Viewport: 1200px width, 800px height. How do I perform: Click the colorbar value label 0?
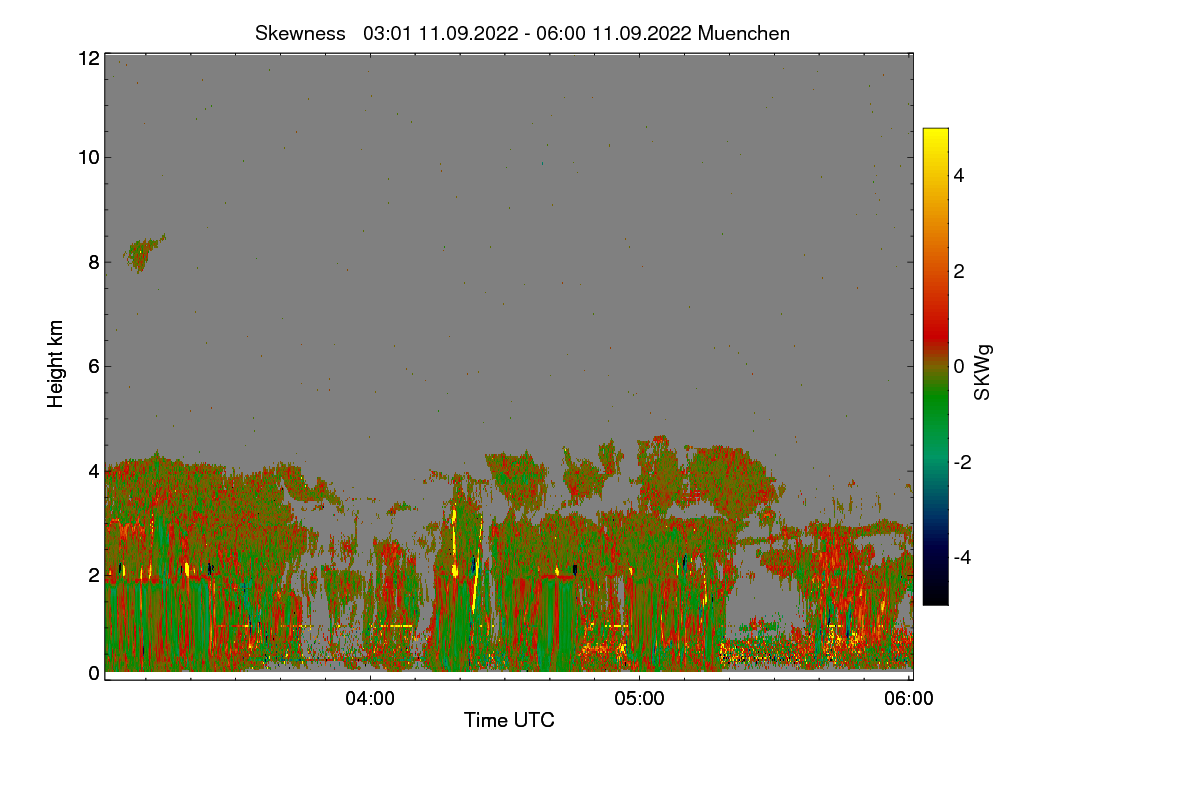(959, 366)
